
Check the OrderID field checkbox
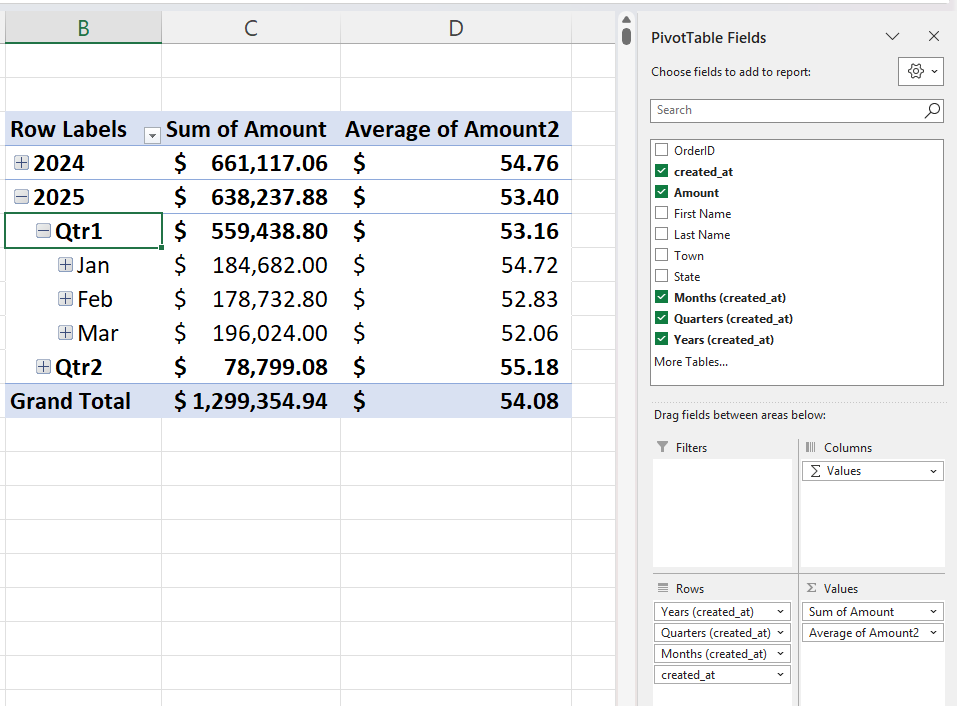(x=662, y=150)
